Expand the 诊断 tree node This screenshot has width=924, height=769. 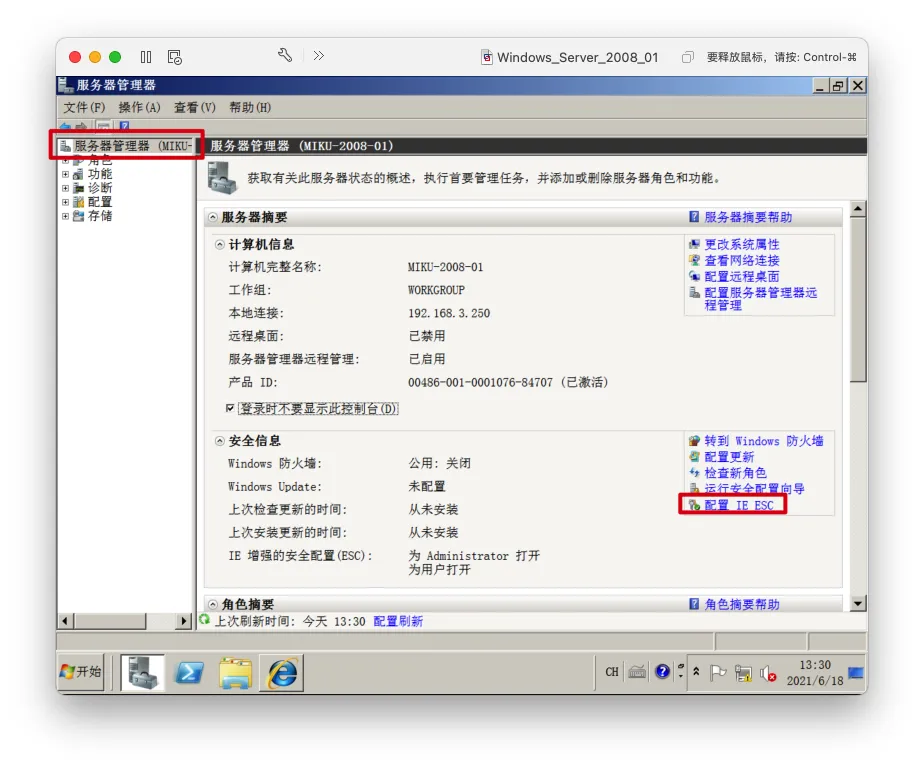(x=65, y=189)
